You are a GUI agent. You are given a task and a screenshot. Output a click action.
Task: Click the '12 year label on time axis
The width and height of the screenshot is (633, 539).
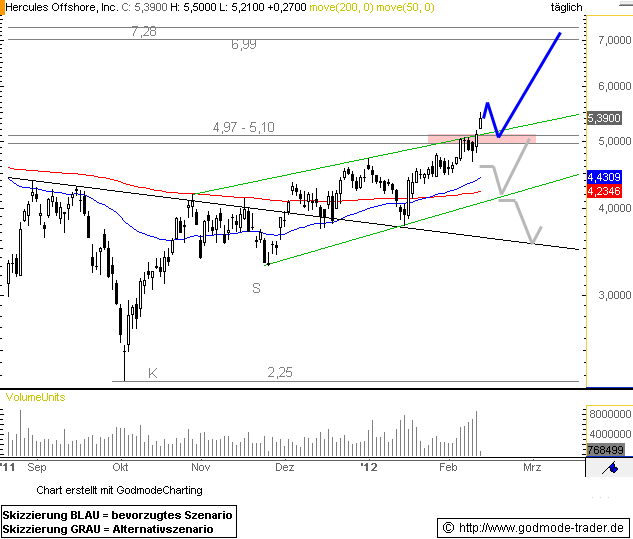click(369, 468)
